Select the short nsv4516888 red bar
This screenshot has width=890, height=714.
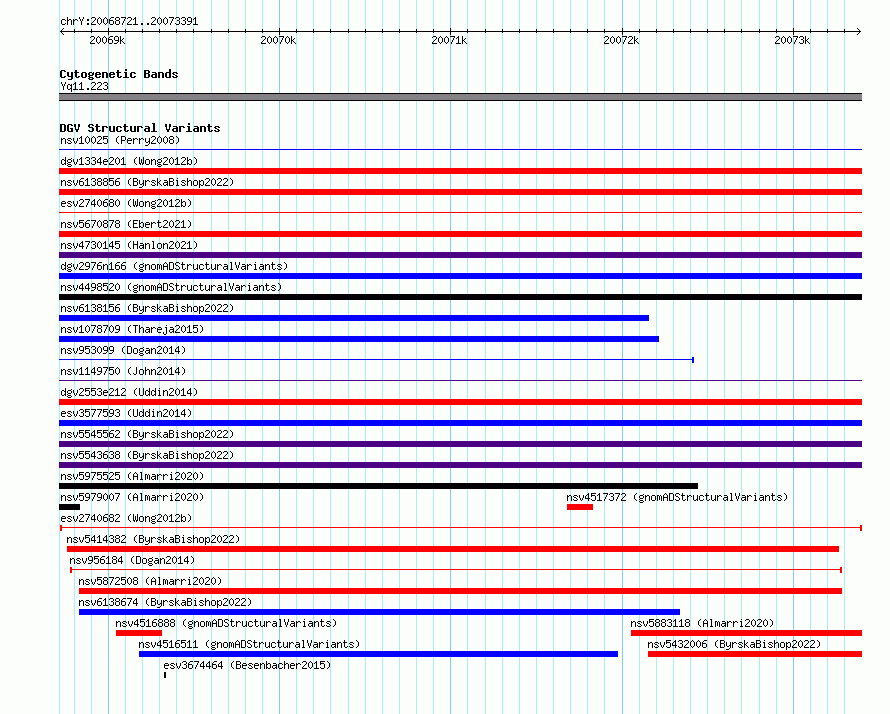139,633
